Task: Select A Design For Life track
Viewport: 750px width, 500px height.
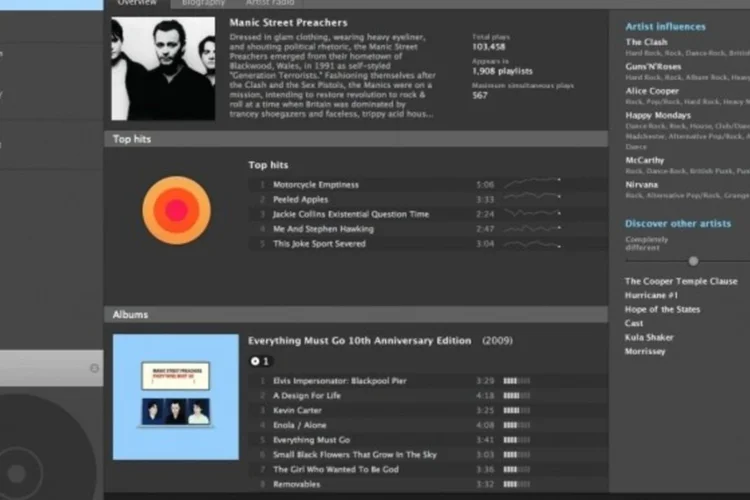Action: coord(307,396)
